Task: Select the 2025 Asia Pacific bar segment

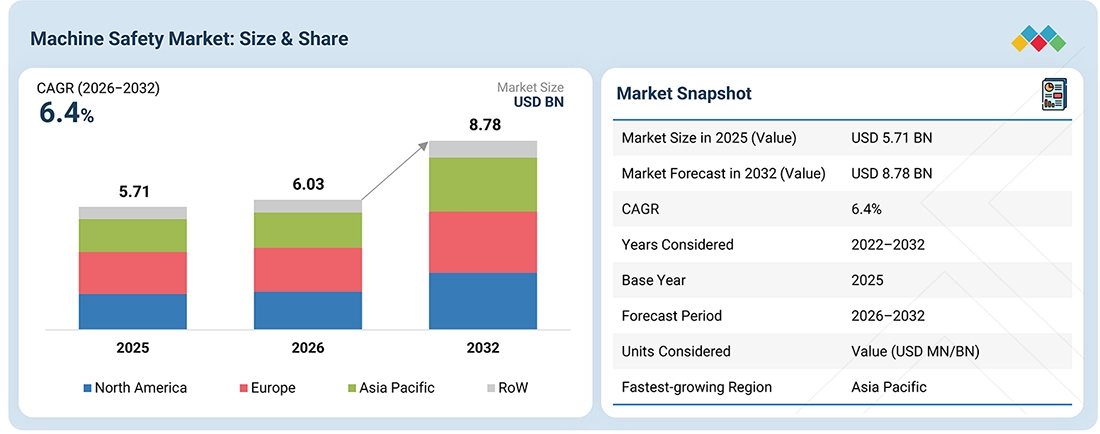Action: click(133, 236)
